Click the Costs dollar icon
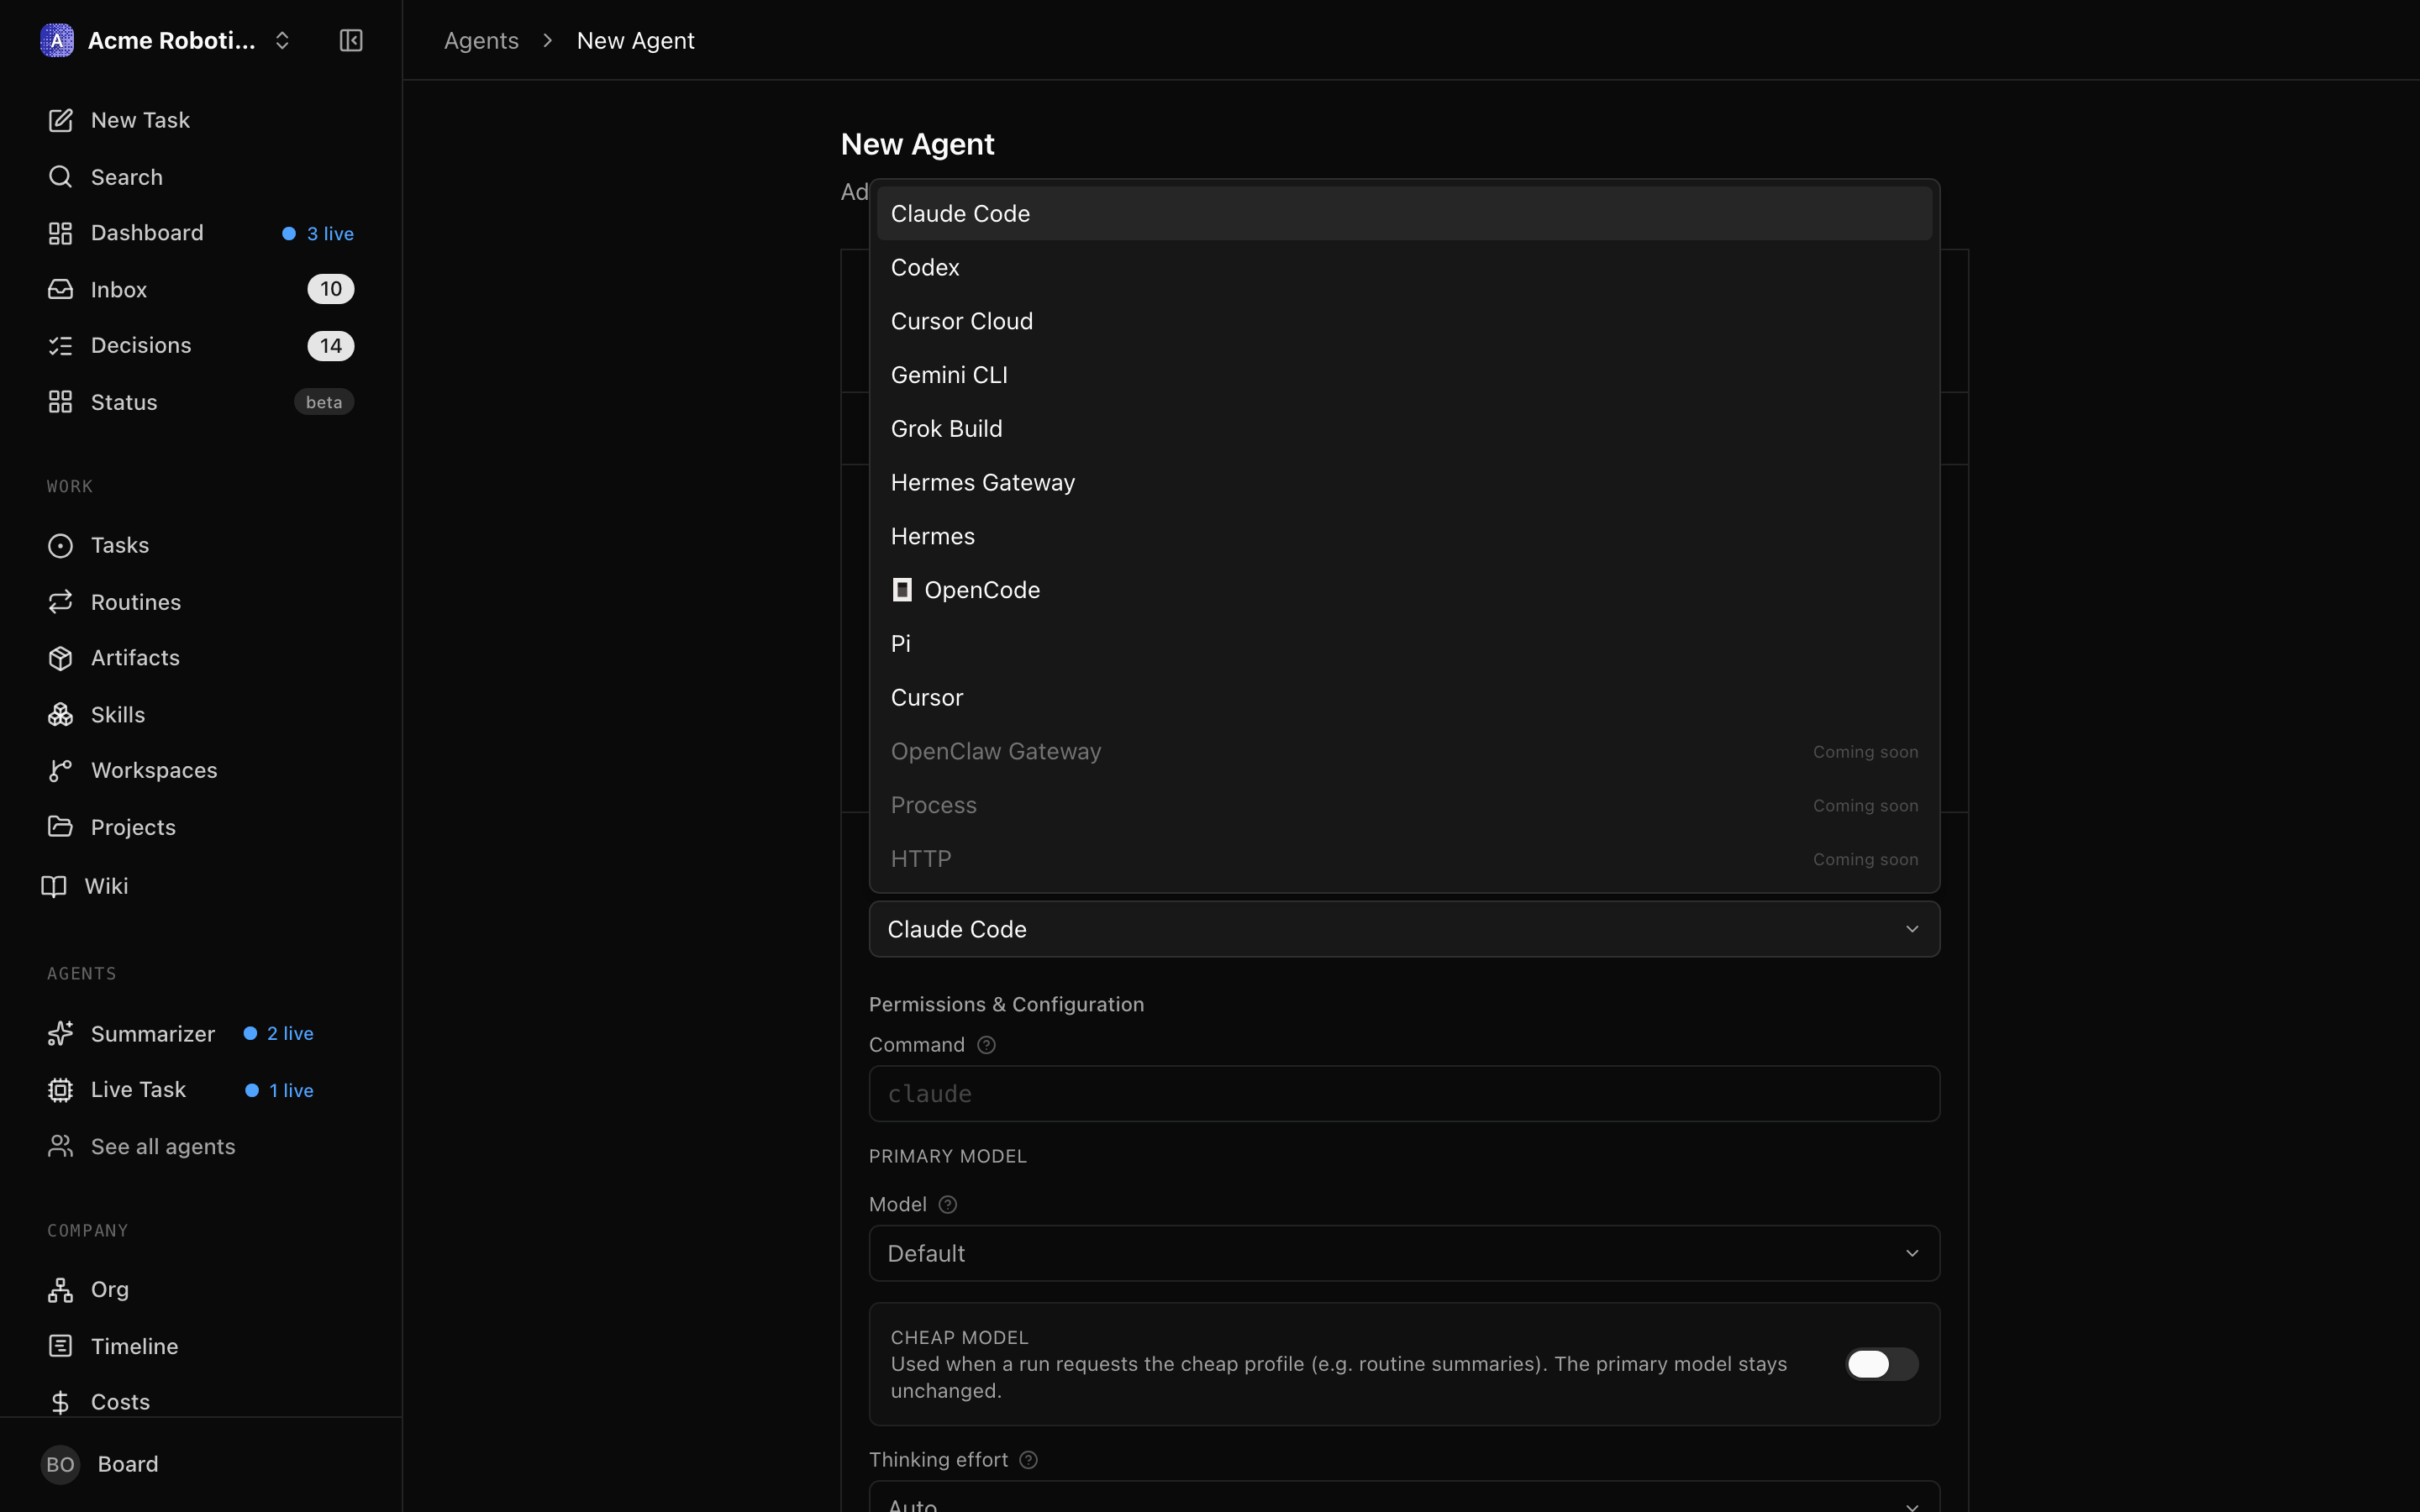2420x1512 pixels. (60, 1402)
